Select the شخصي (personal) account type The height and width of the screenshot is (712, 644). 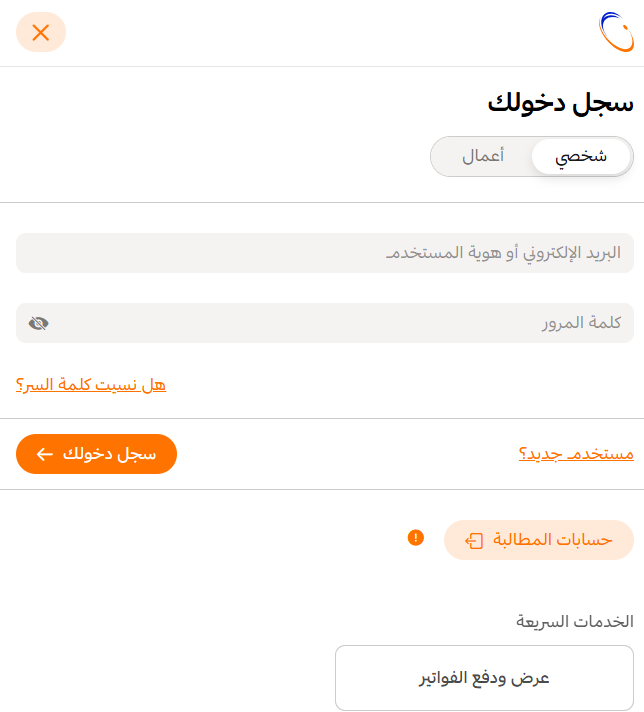coord(581,157)
